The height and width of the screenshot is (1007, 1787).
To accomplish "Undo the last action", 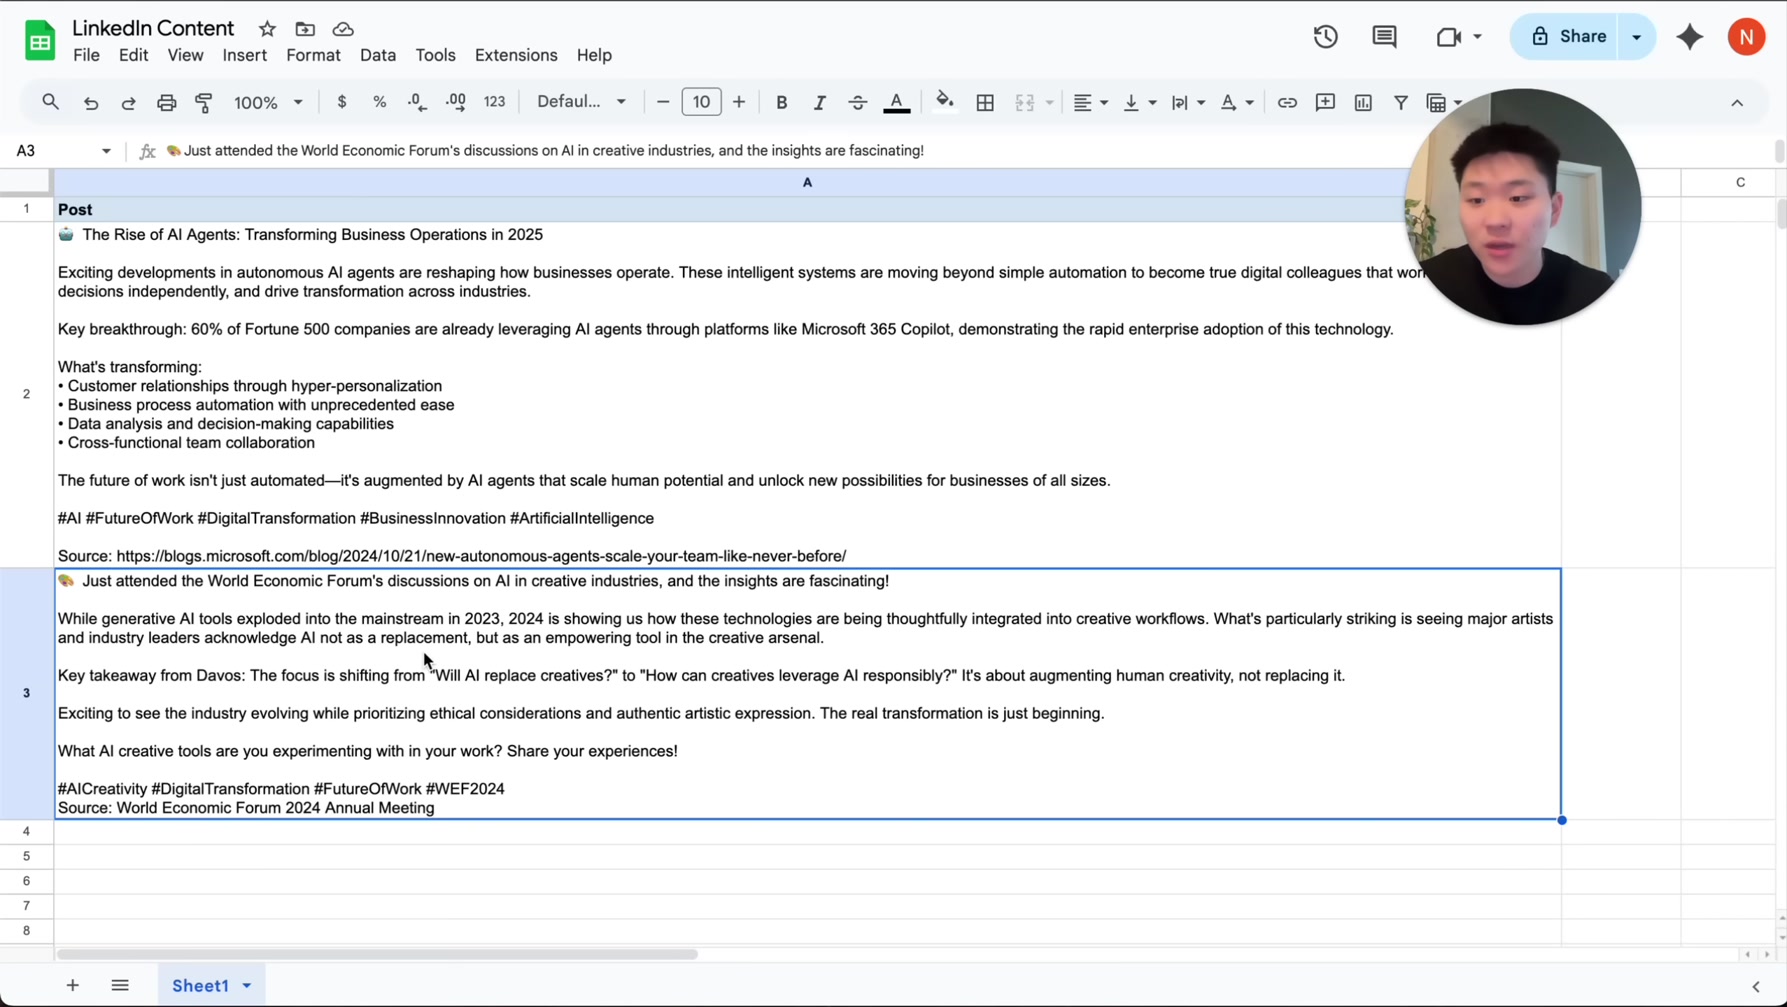I will [91, 102].
